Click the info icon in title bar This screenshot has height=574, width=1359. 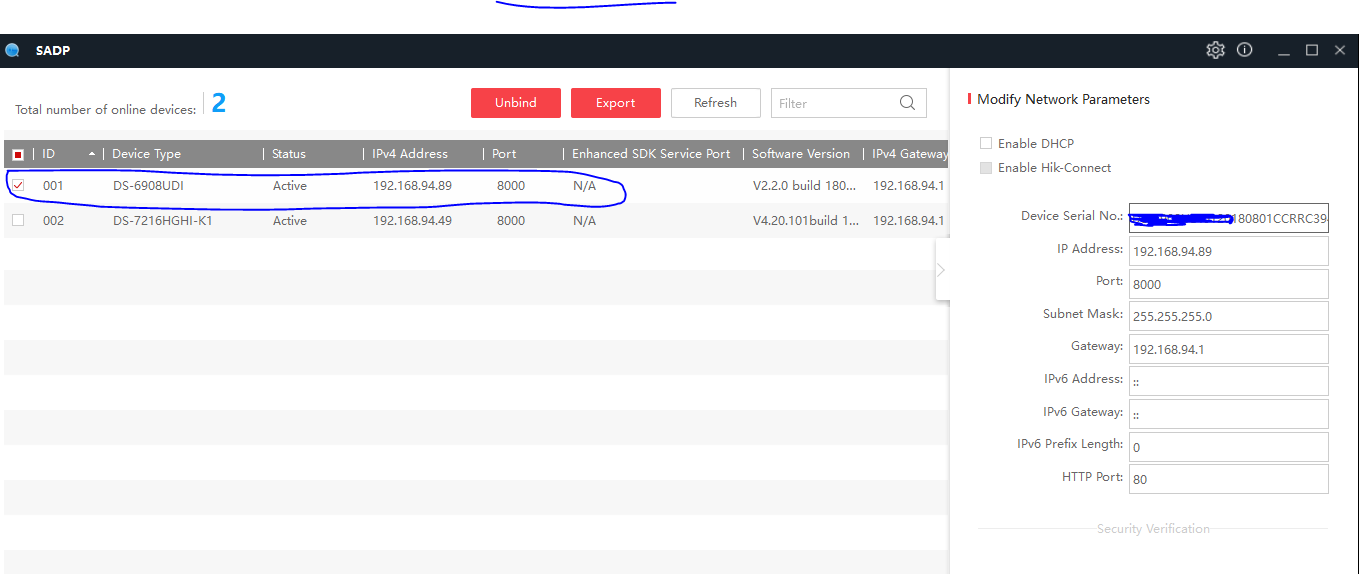click(x=1244, y=50)
